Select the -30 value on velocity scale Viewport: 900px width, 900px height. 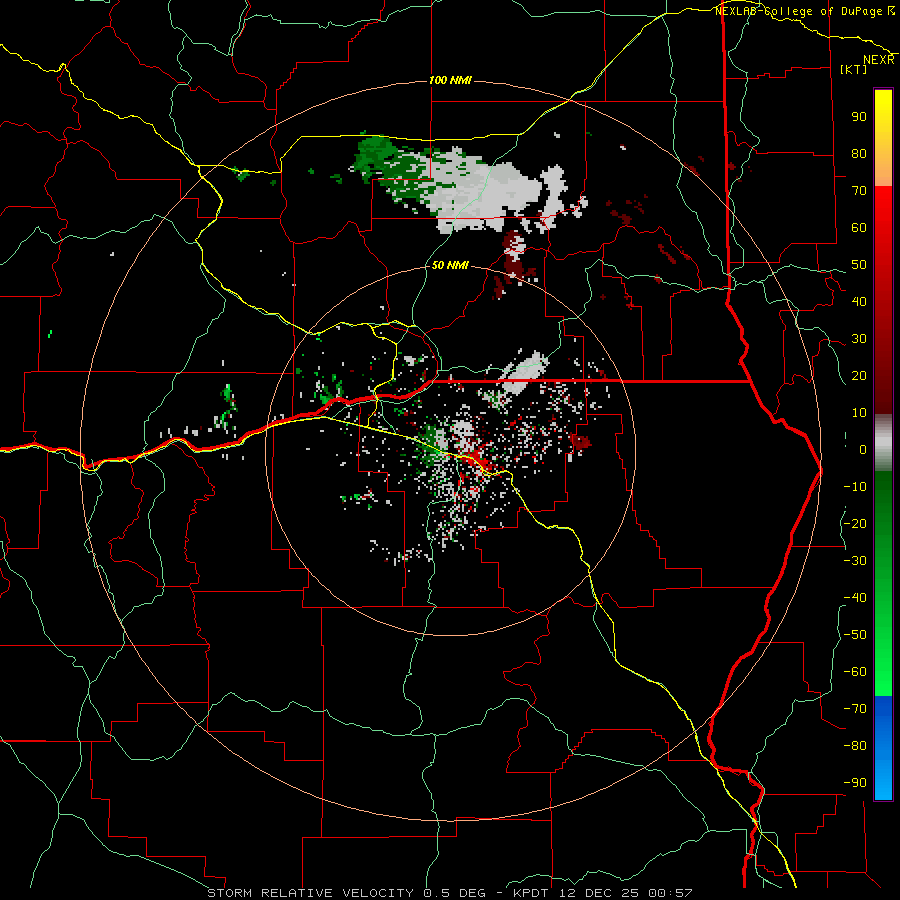[855, 561]
